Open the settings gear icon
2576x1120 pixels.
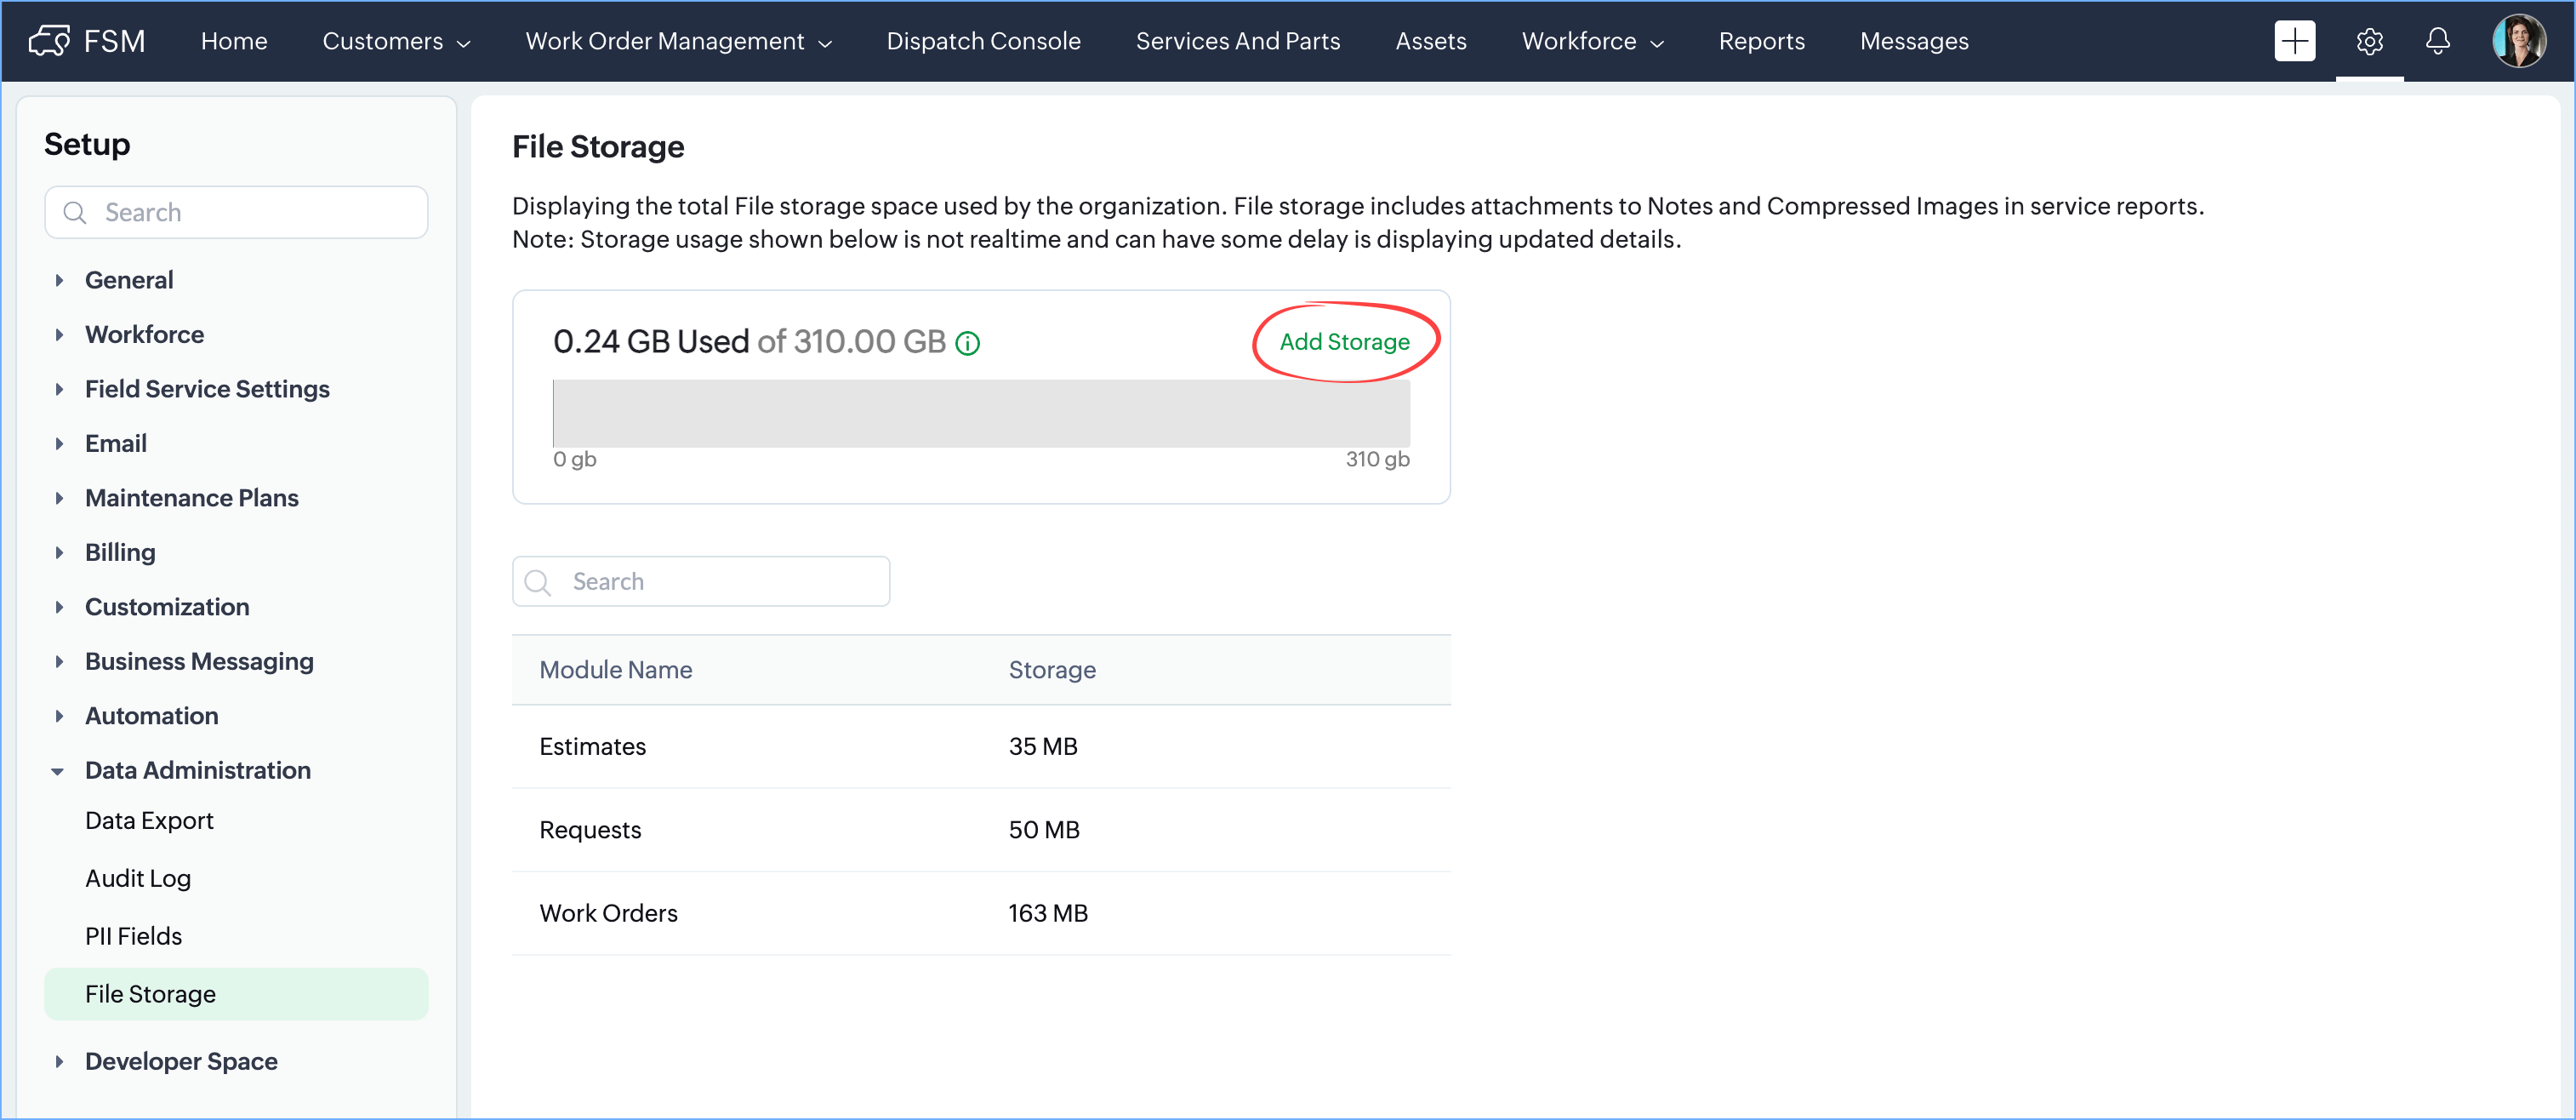click(x=2369, y=41)
